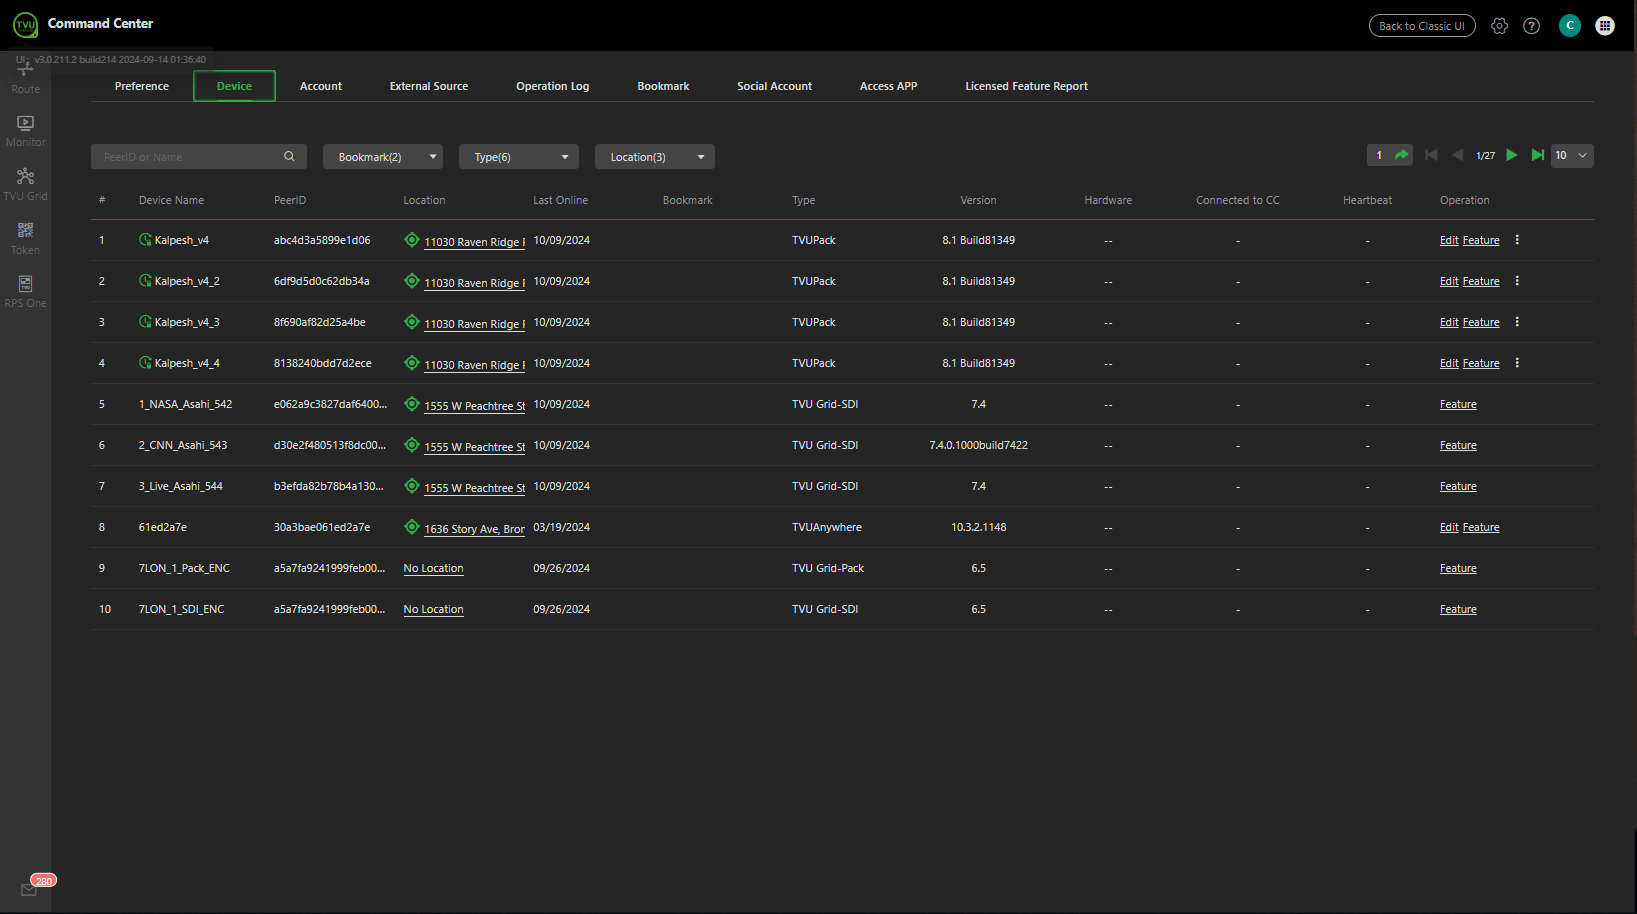
Task: Expand the Type(6) filter dropdown
Action: point(518,157)
